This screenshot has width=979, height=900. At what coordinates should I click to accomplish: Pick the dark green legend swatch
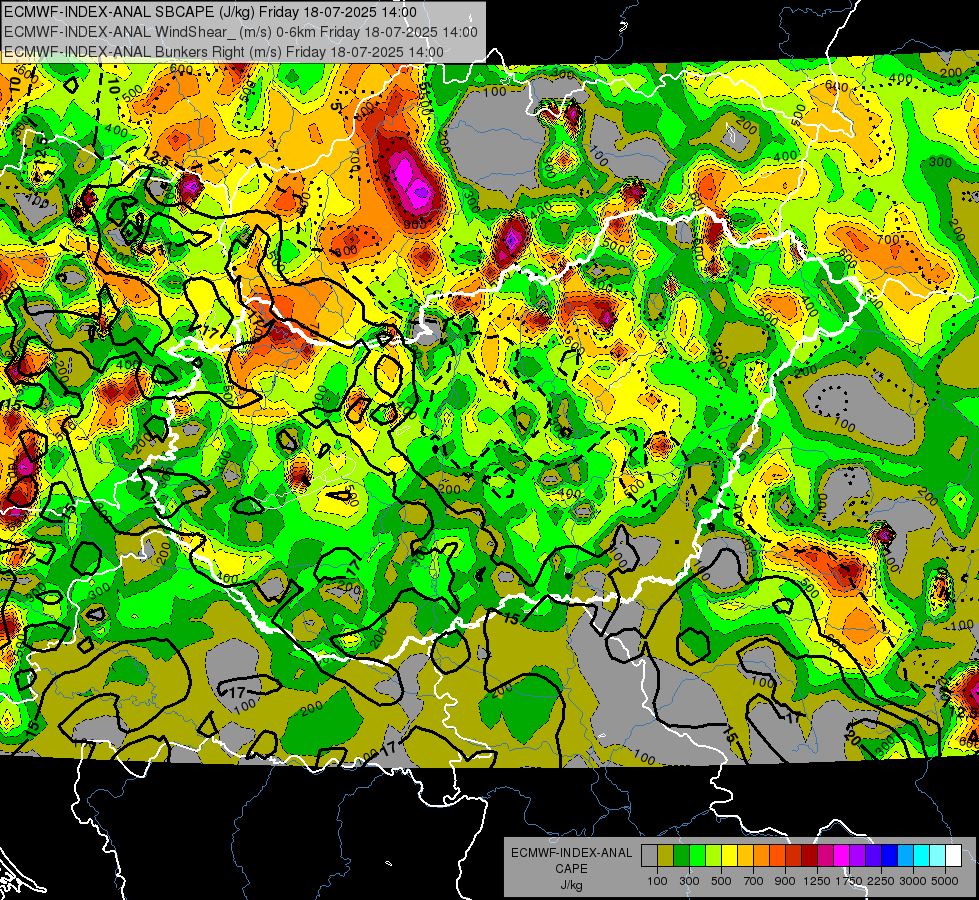pyautogui.click(x=681, y=856)
